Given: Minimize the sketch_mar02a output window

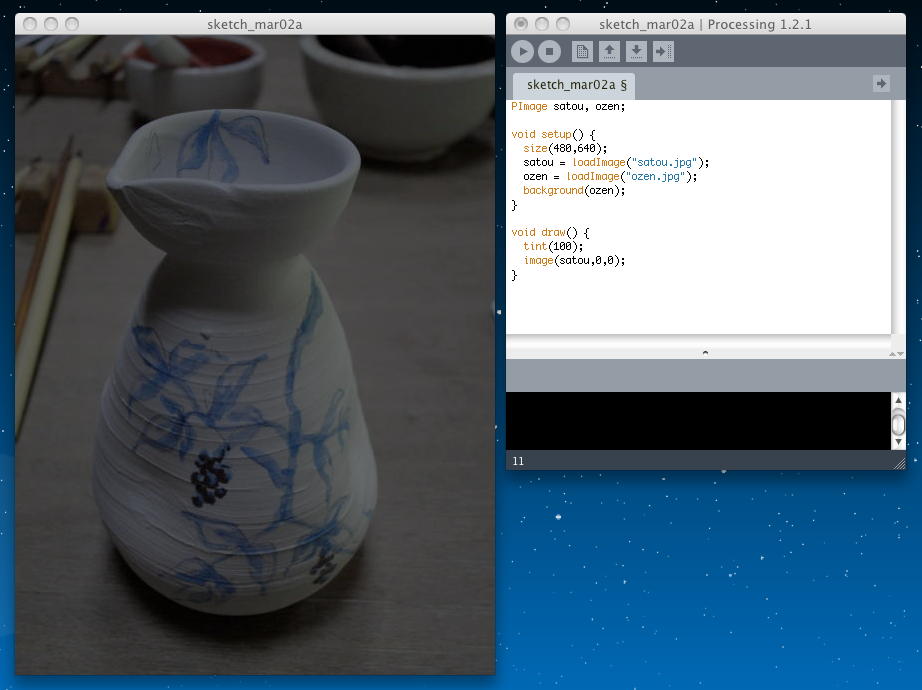Looking at the screenshot, I should click(x=51, y=24).
